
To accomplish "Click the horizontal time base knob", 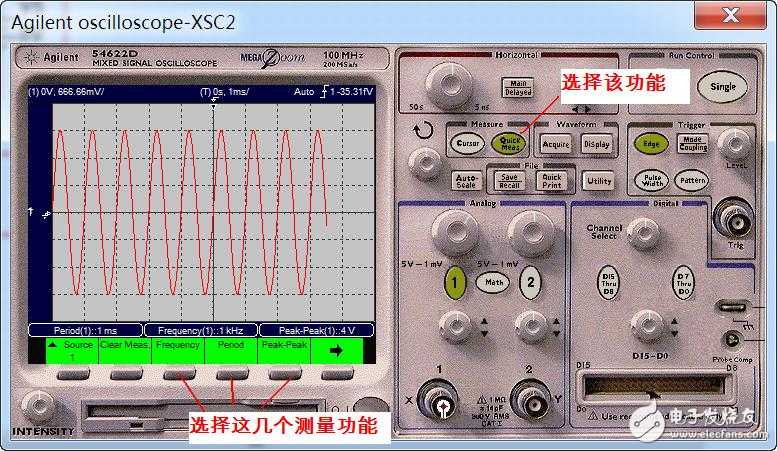I will click(x=449, y=85).
